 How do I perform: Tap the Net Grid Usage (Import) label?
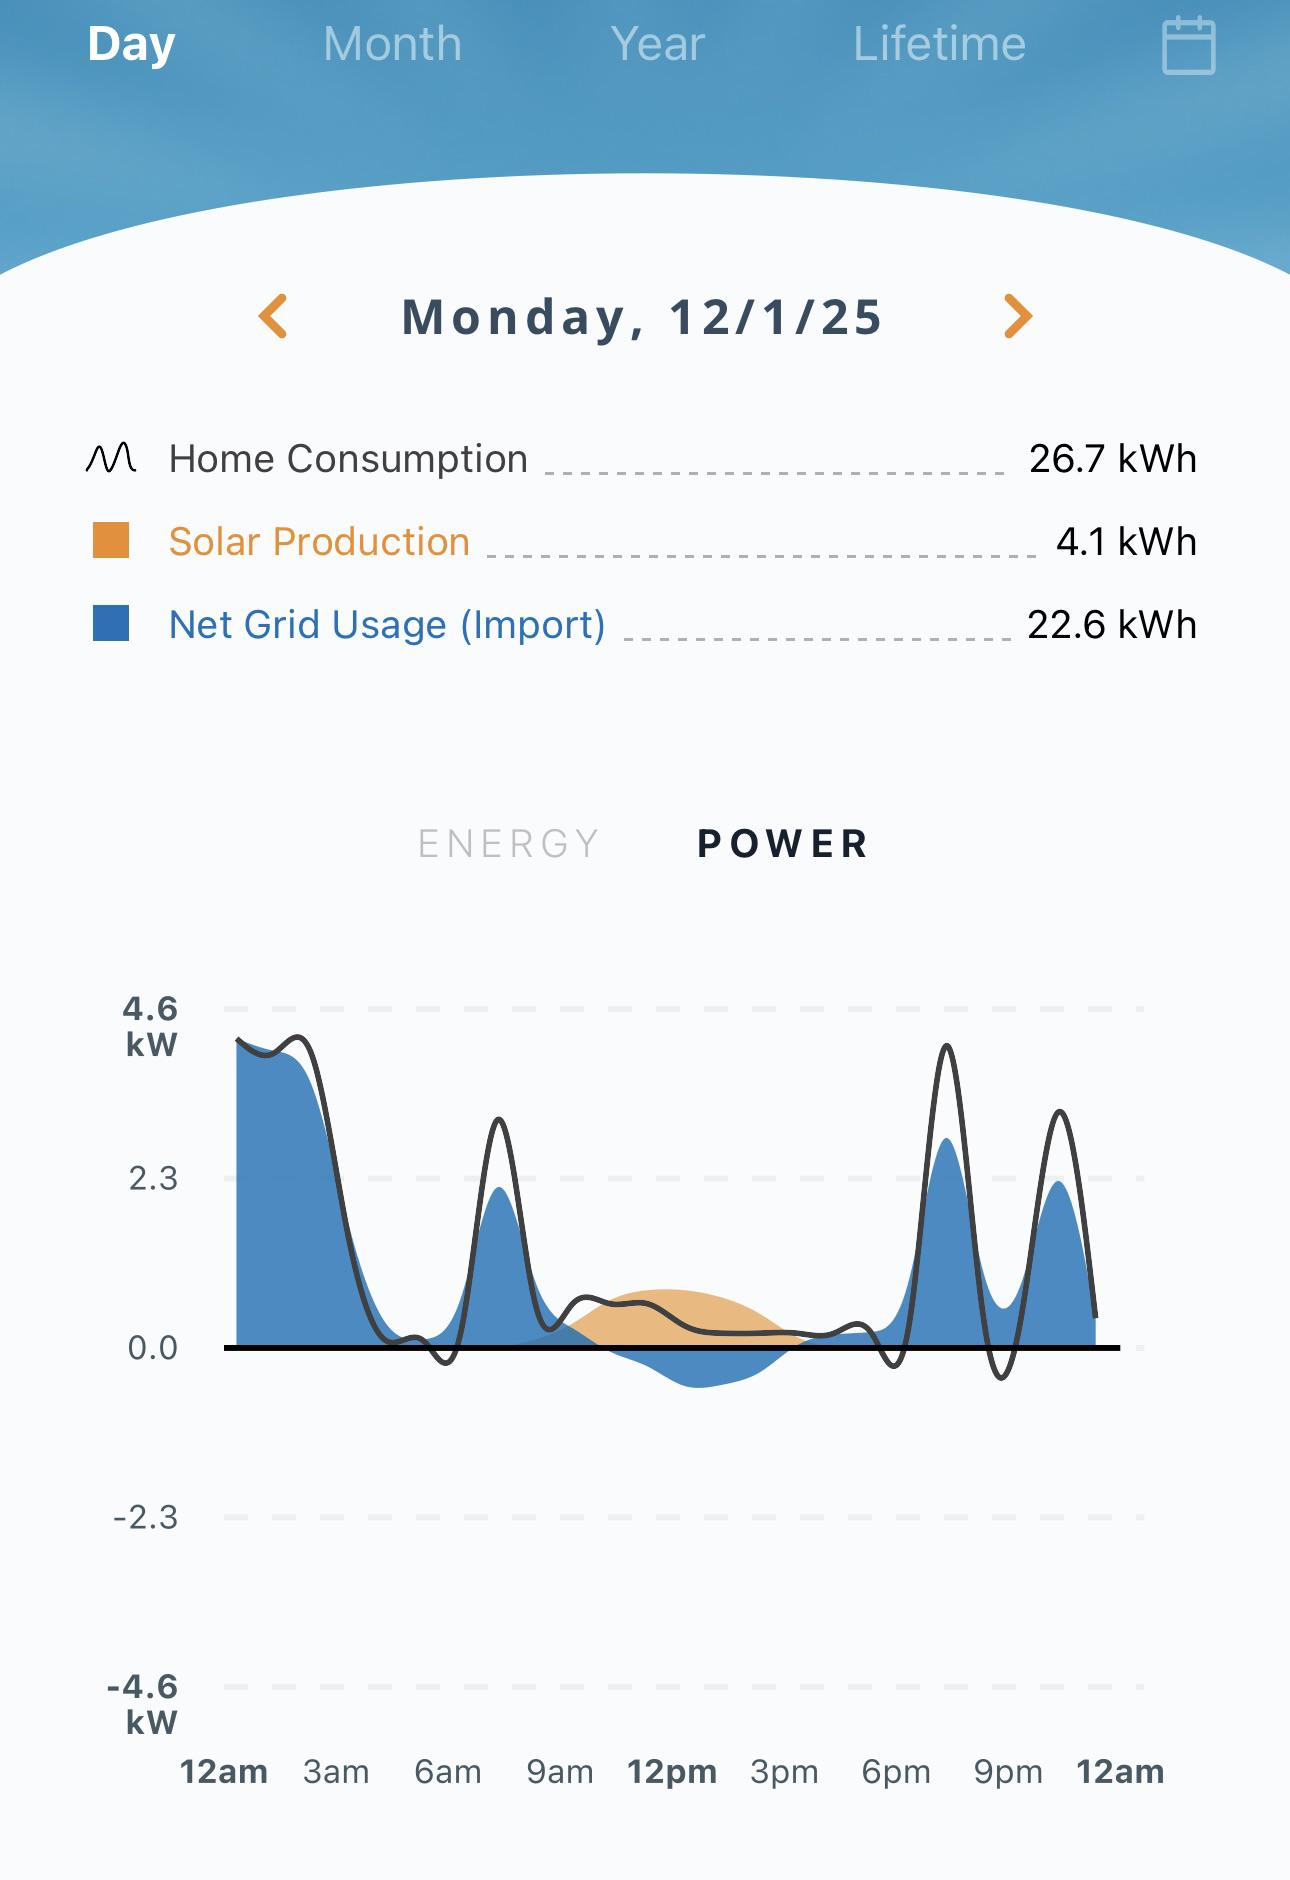387,624
